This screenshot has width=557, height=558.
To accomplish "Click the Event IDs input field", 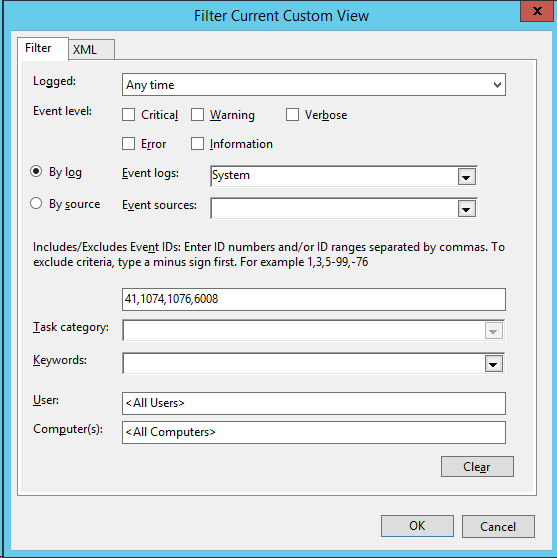I will click(314, 299).
